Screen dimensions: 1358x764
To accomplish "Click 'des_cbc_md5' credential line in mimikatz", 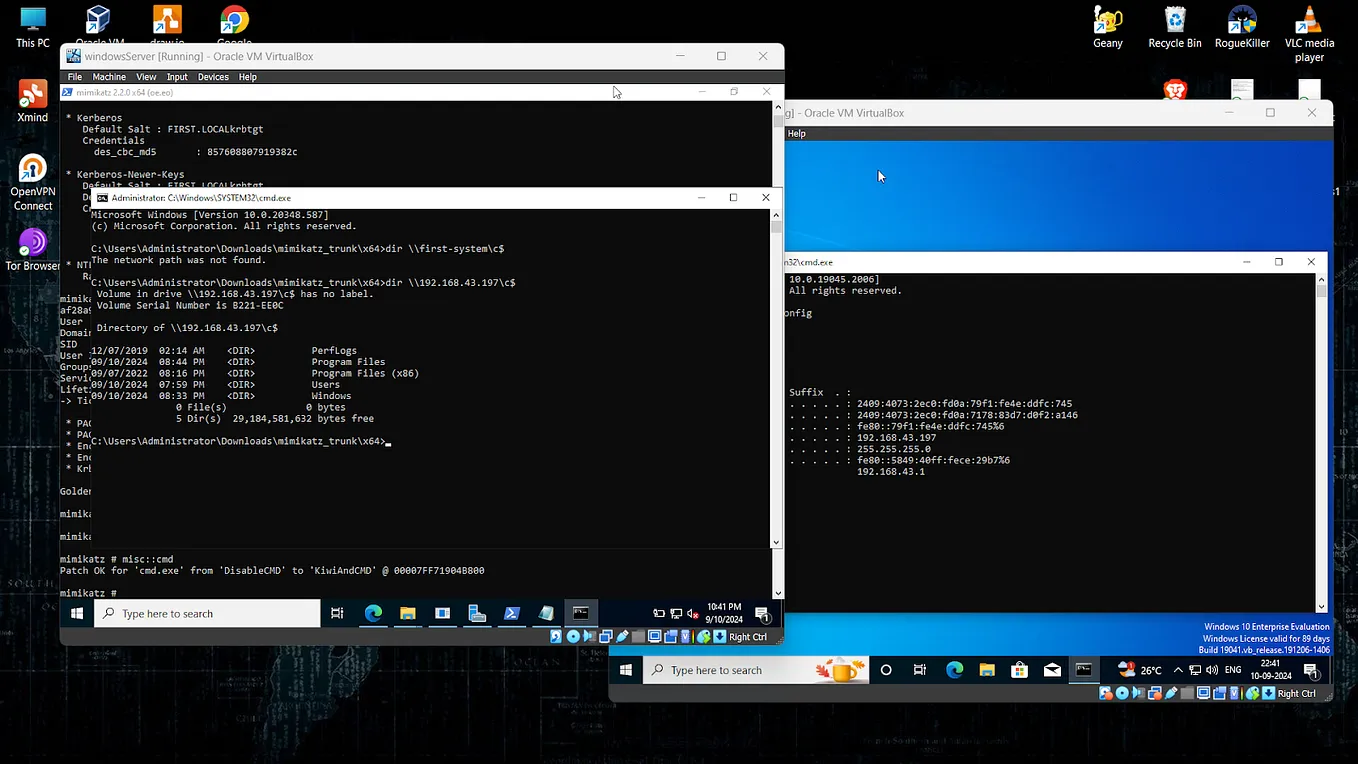I will 195,152.
